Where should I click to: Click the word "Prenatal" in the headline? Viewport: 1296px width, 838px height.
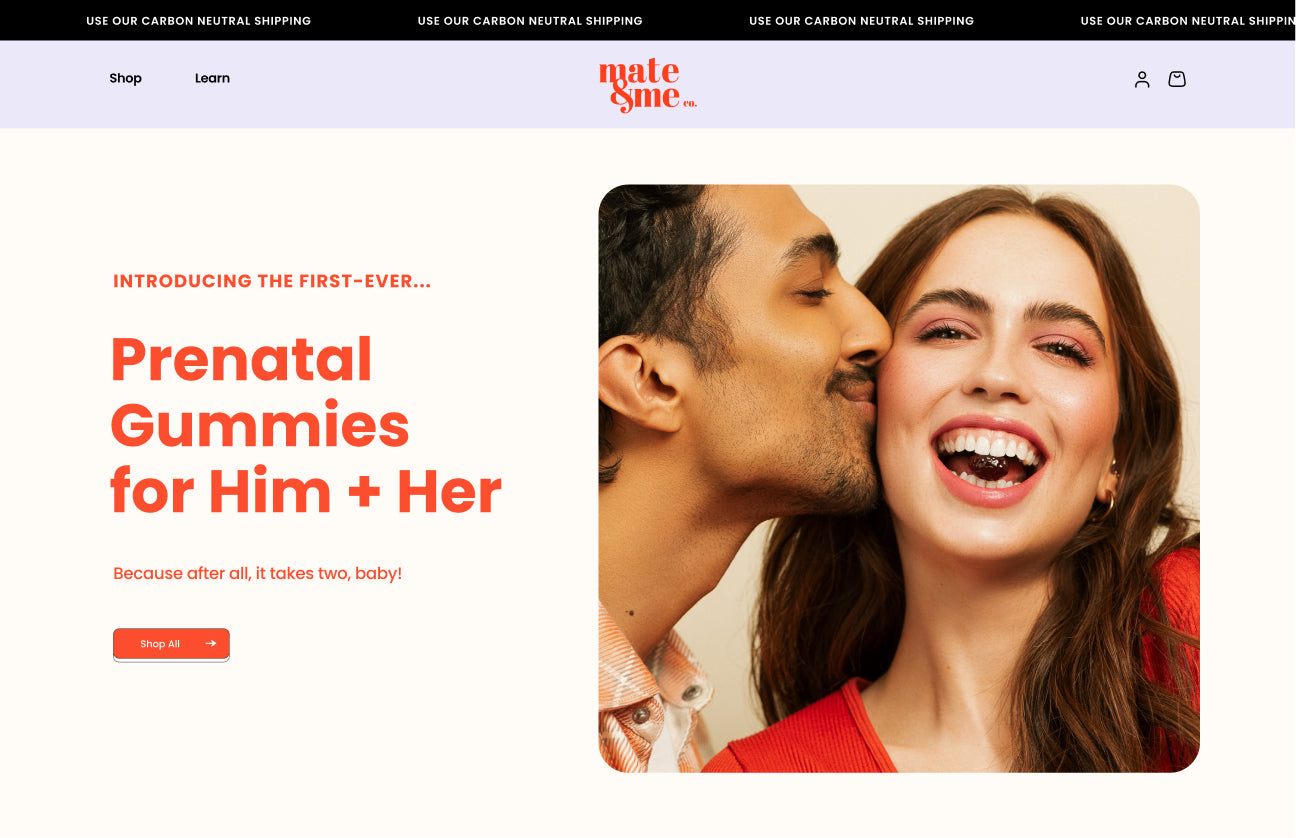click(242, 360)
